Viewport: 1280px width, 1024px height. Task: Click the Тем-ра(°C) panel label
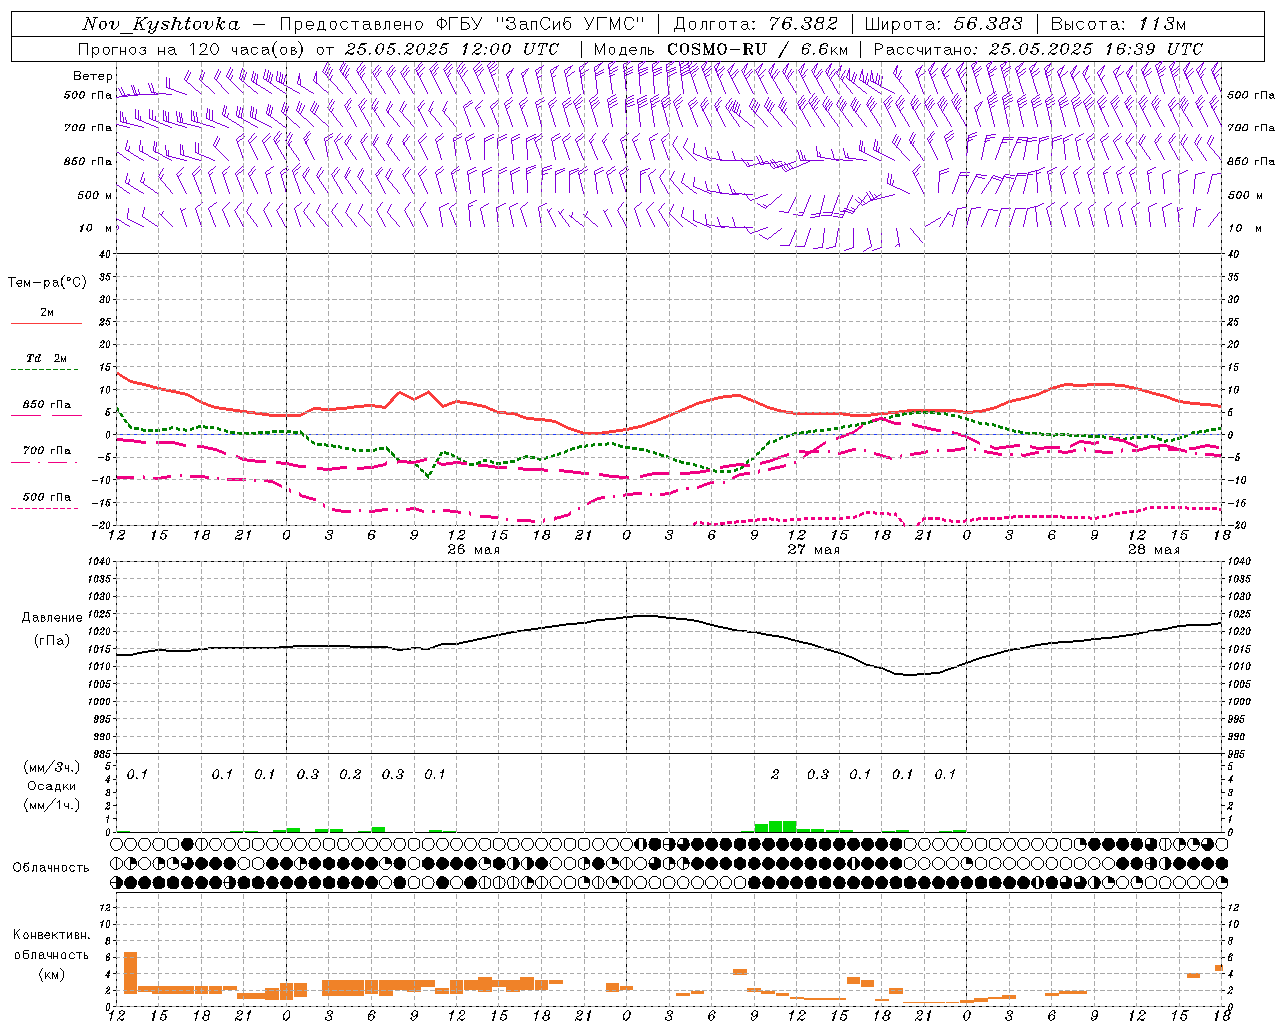click(x=47, y=283)
